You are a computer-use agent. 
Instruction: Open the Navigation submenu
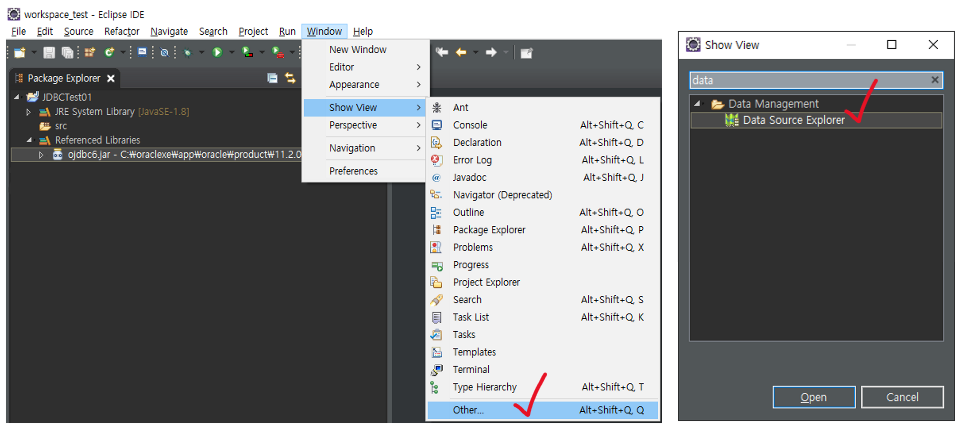pos(365,148)
